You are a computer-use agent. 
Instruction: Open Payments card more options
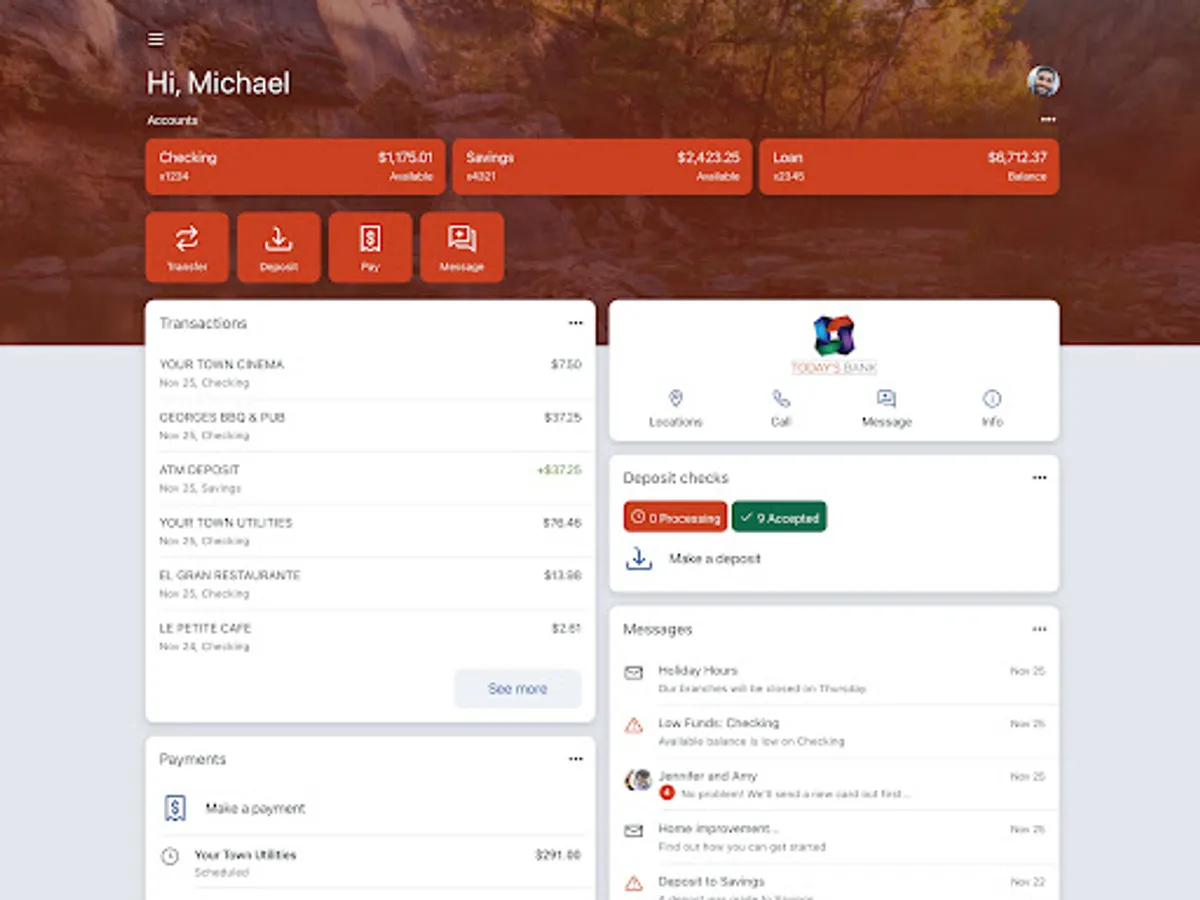pyautogui.click(x=576, y=759)
